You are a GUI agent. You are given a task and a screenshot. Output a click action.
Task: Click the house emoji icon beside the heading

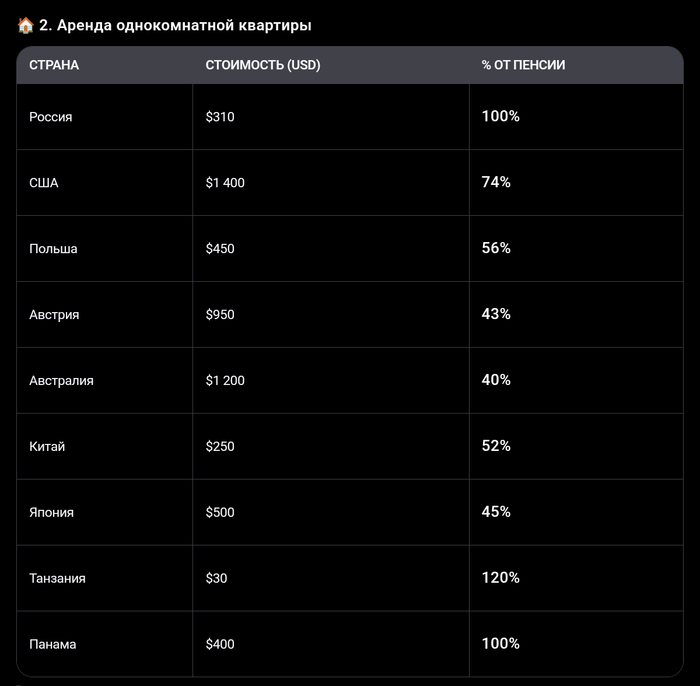pos(26,25)
